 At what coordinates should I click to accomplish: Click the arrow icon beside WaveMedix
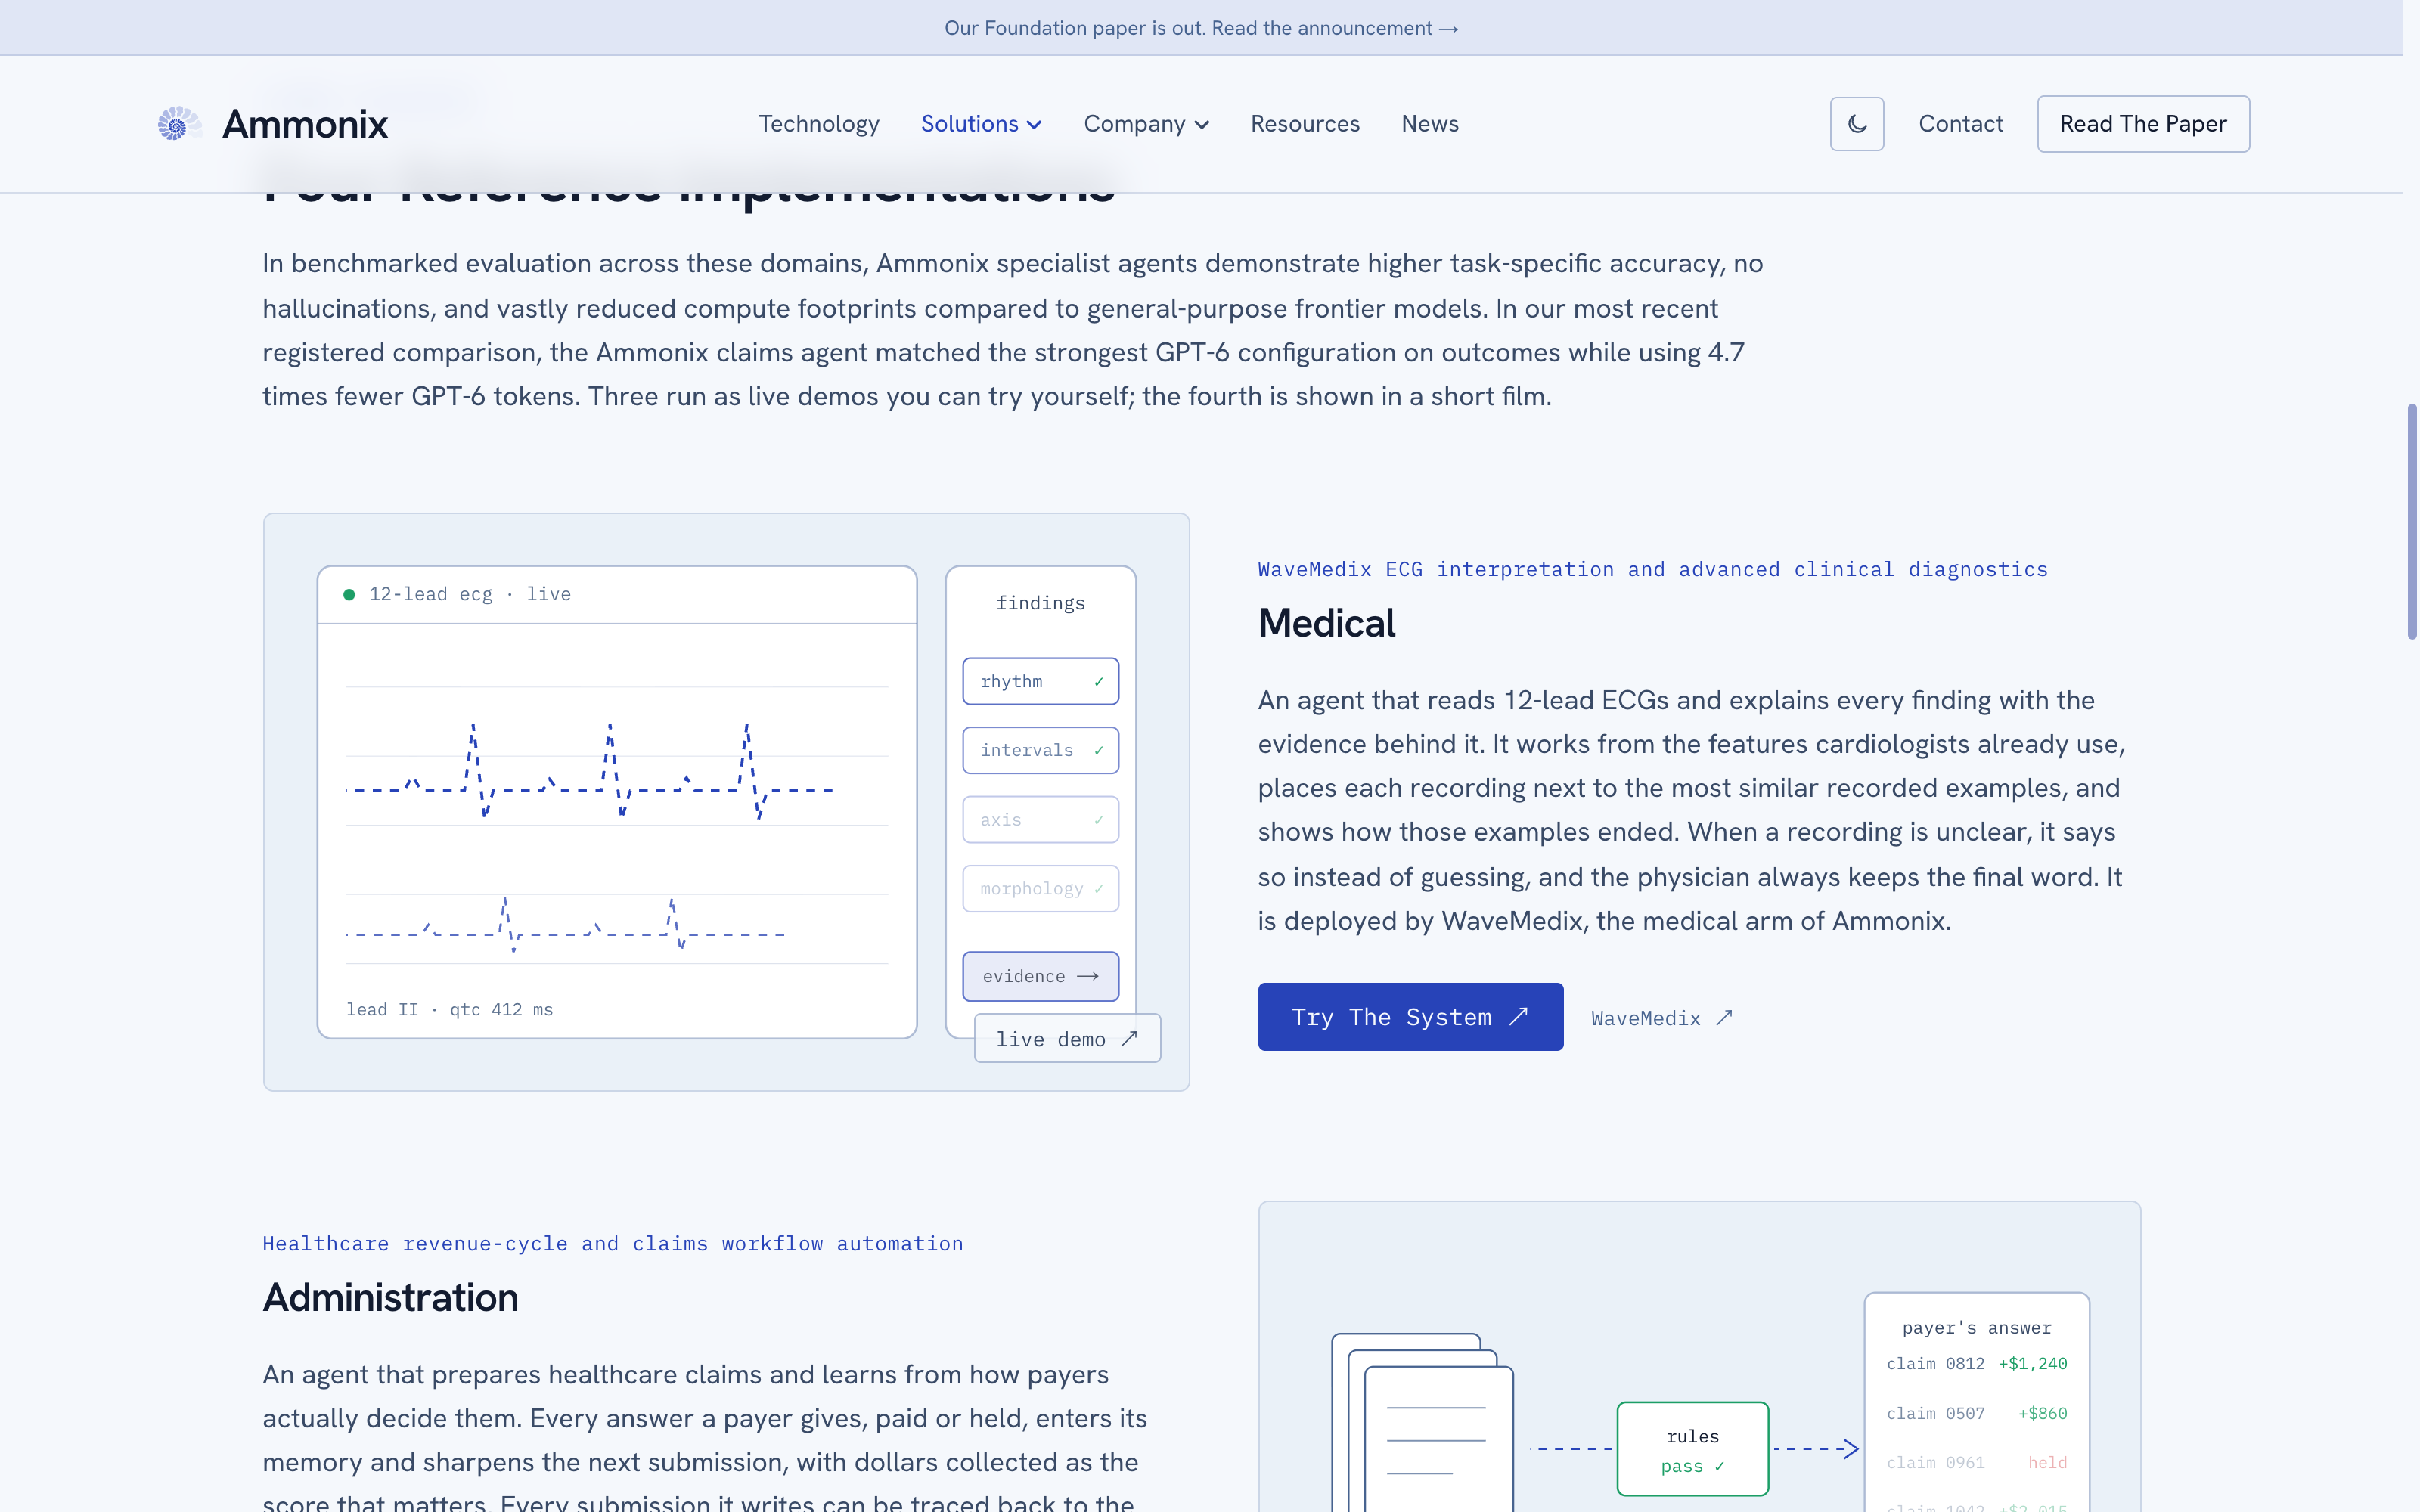(1724, 1018)
